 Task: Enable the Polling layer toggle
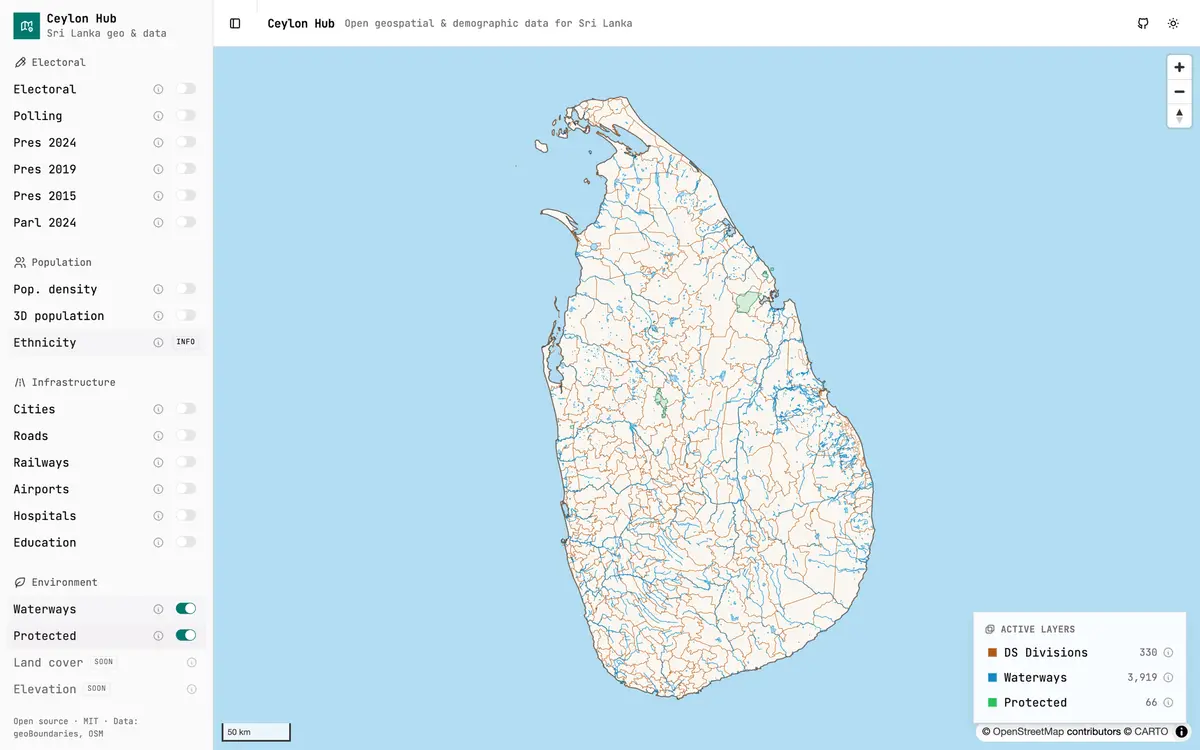[186, 115]
